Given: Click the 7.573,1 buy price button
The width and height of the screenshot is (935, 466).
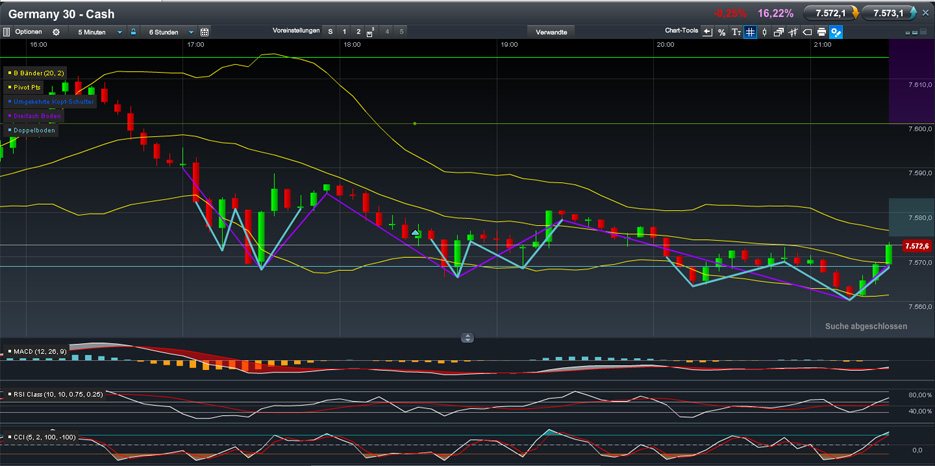Looking at the screenshot, I should [888, 13].
